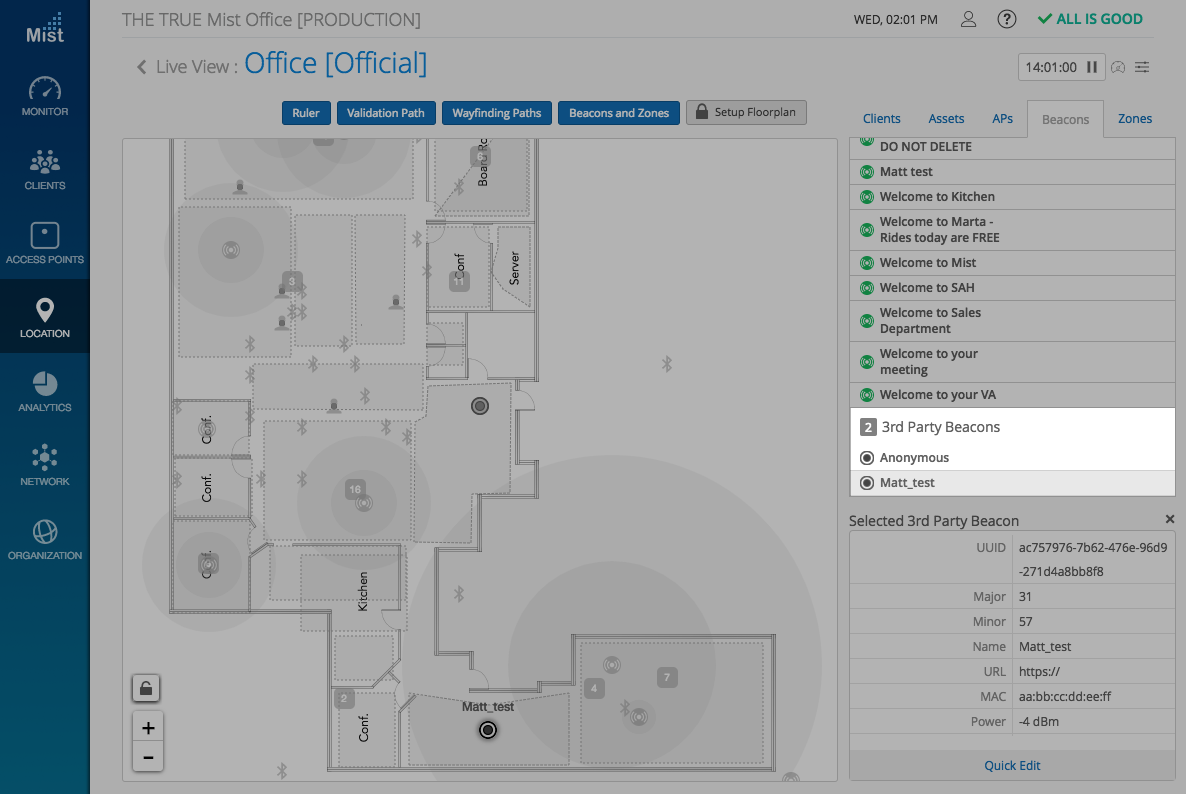Select Welcome to your meeting beacon
Viewport: 1186px width, 794px height.
(x=1012, y=361)
